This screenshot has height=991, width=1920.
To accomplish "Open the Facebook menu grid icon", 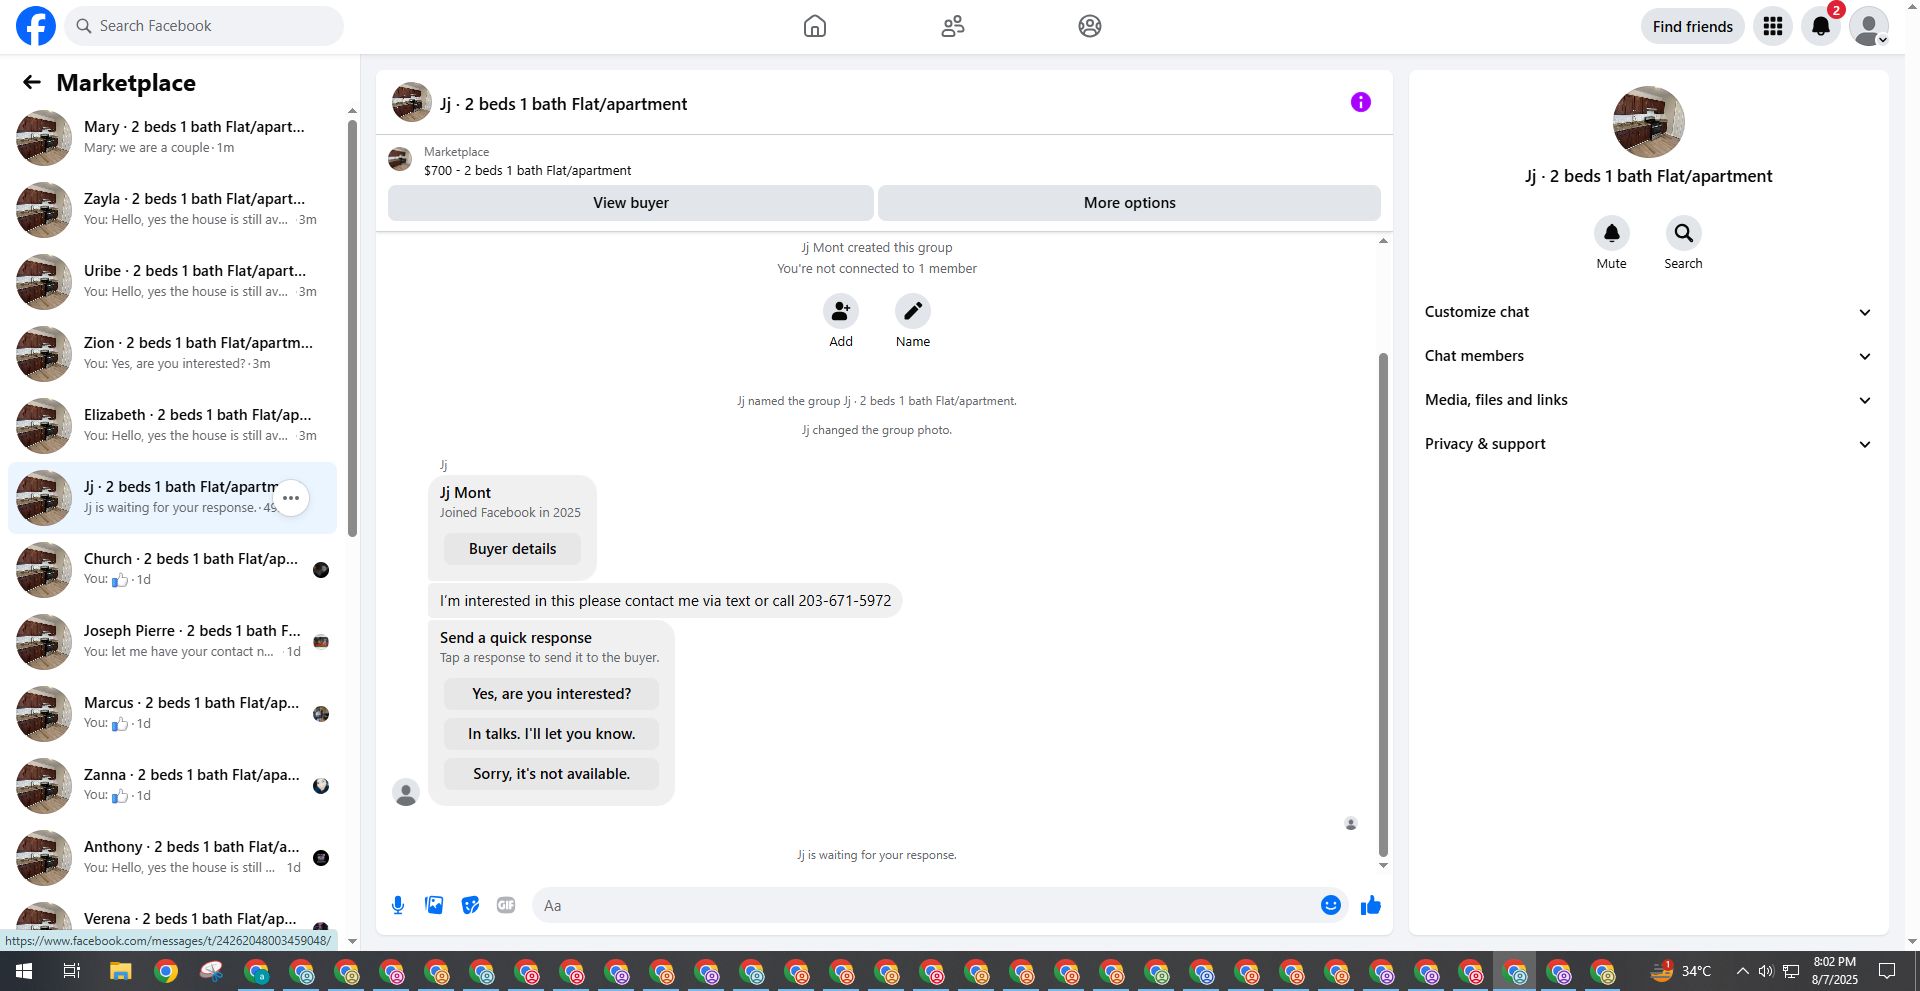I will pyautogui.click(x=1773, y=26).
